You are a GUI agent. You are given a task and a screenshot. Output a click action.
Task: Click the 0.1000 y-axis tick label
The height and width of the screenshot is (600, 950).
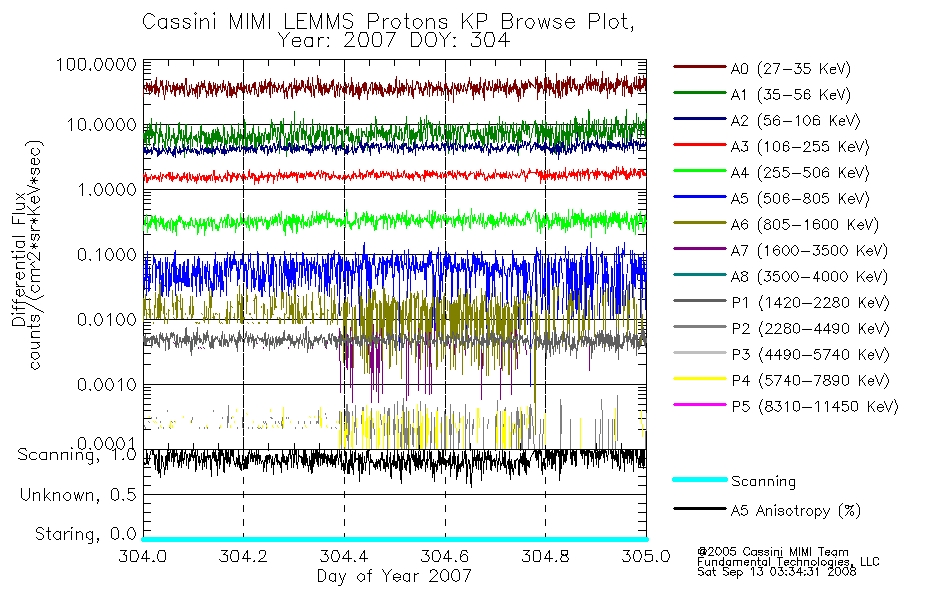click(107, 255)
